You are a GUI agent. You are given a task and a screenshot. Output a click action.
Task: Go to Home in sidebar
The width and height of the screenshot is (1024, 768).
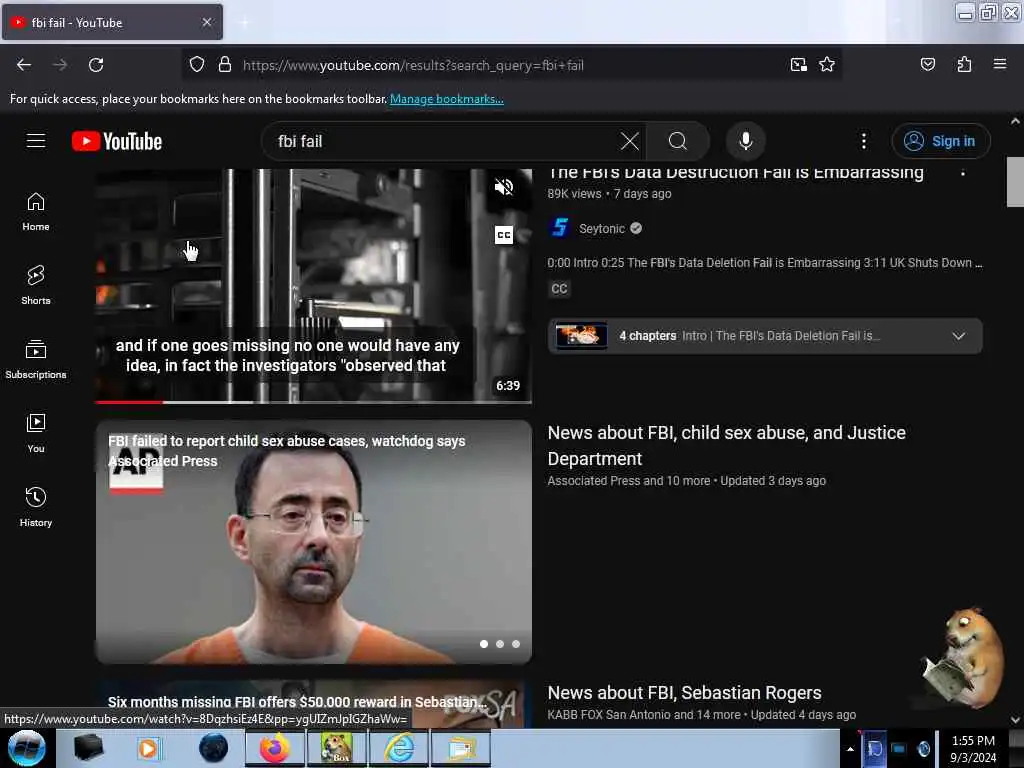tap(36, 212)
